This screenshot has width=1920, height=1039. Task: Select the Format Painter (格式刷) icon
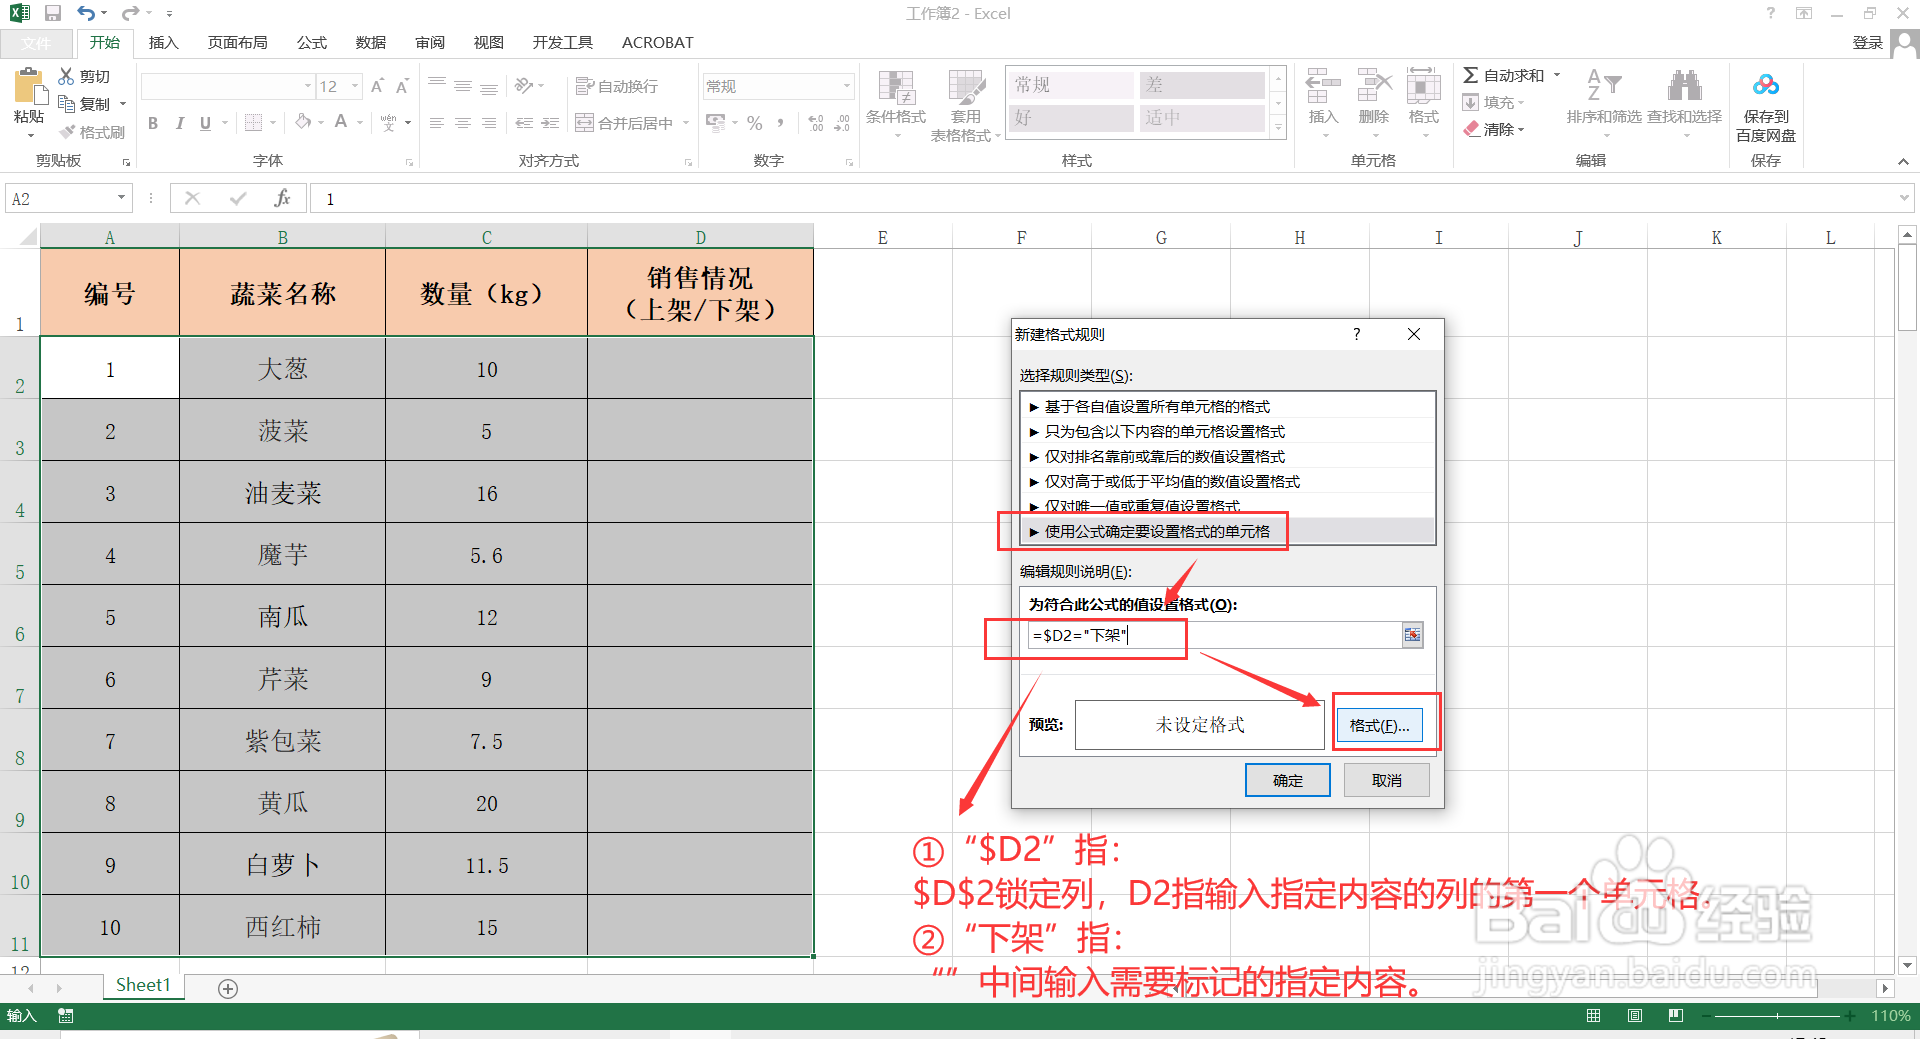coord(93,130)
